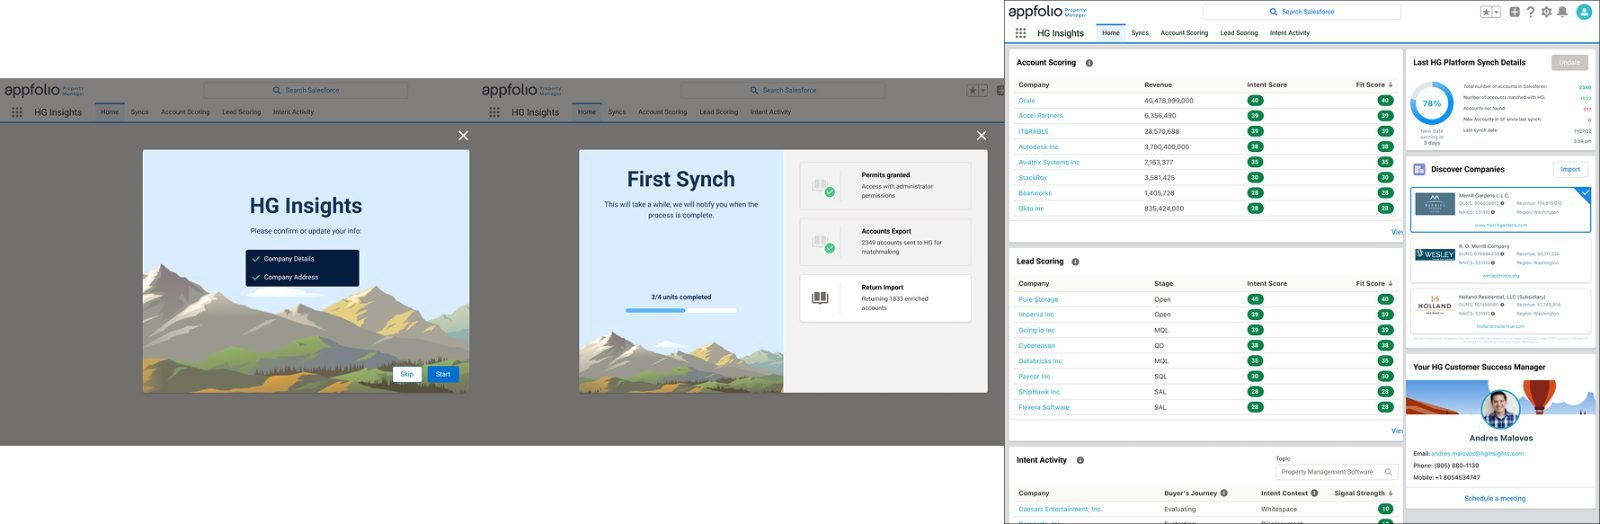Open the setup gear icon
Image resolution: width=1600 pixels, height=524 pixels.
click(x=1546, y=12)
